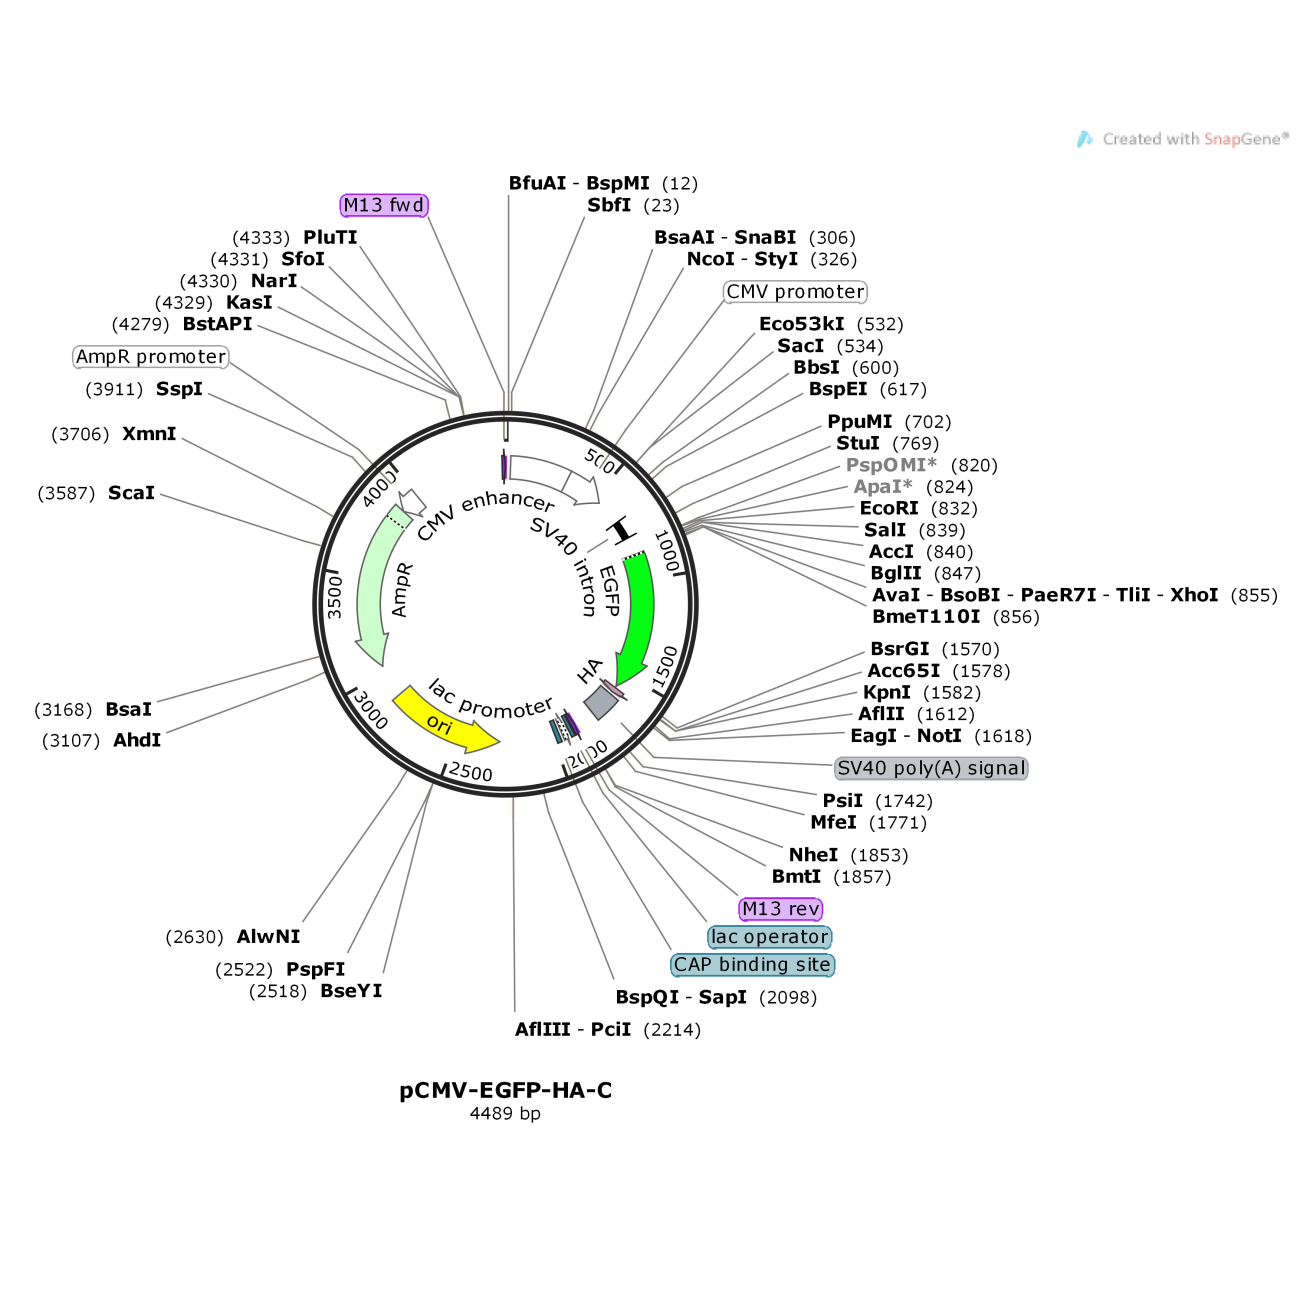Select the BstAPI (4279) enzyme label

(x=182, y=324)
